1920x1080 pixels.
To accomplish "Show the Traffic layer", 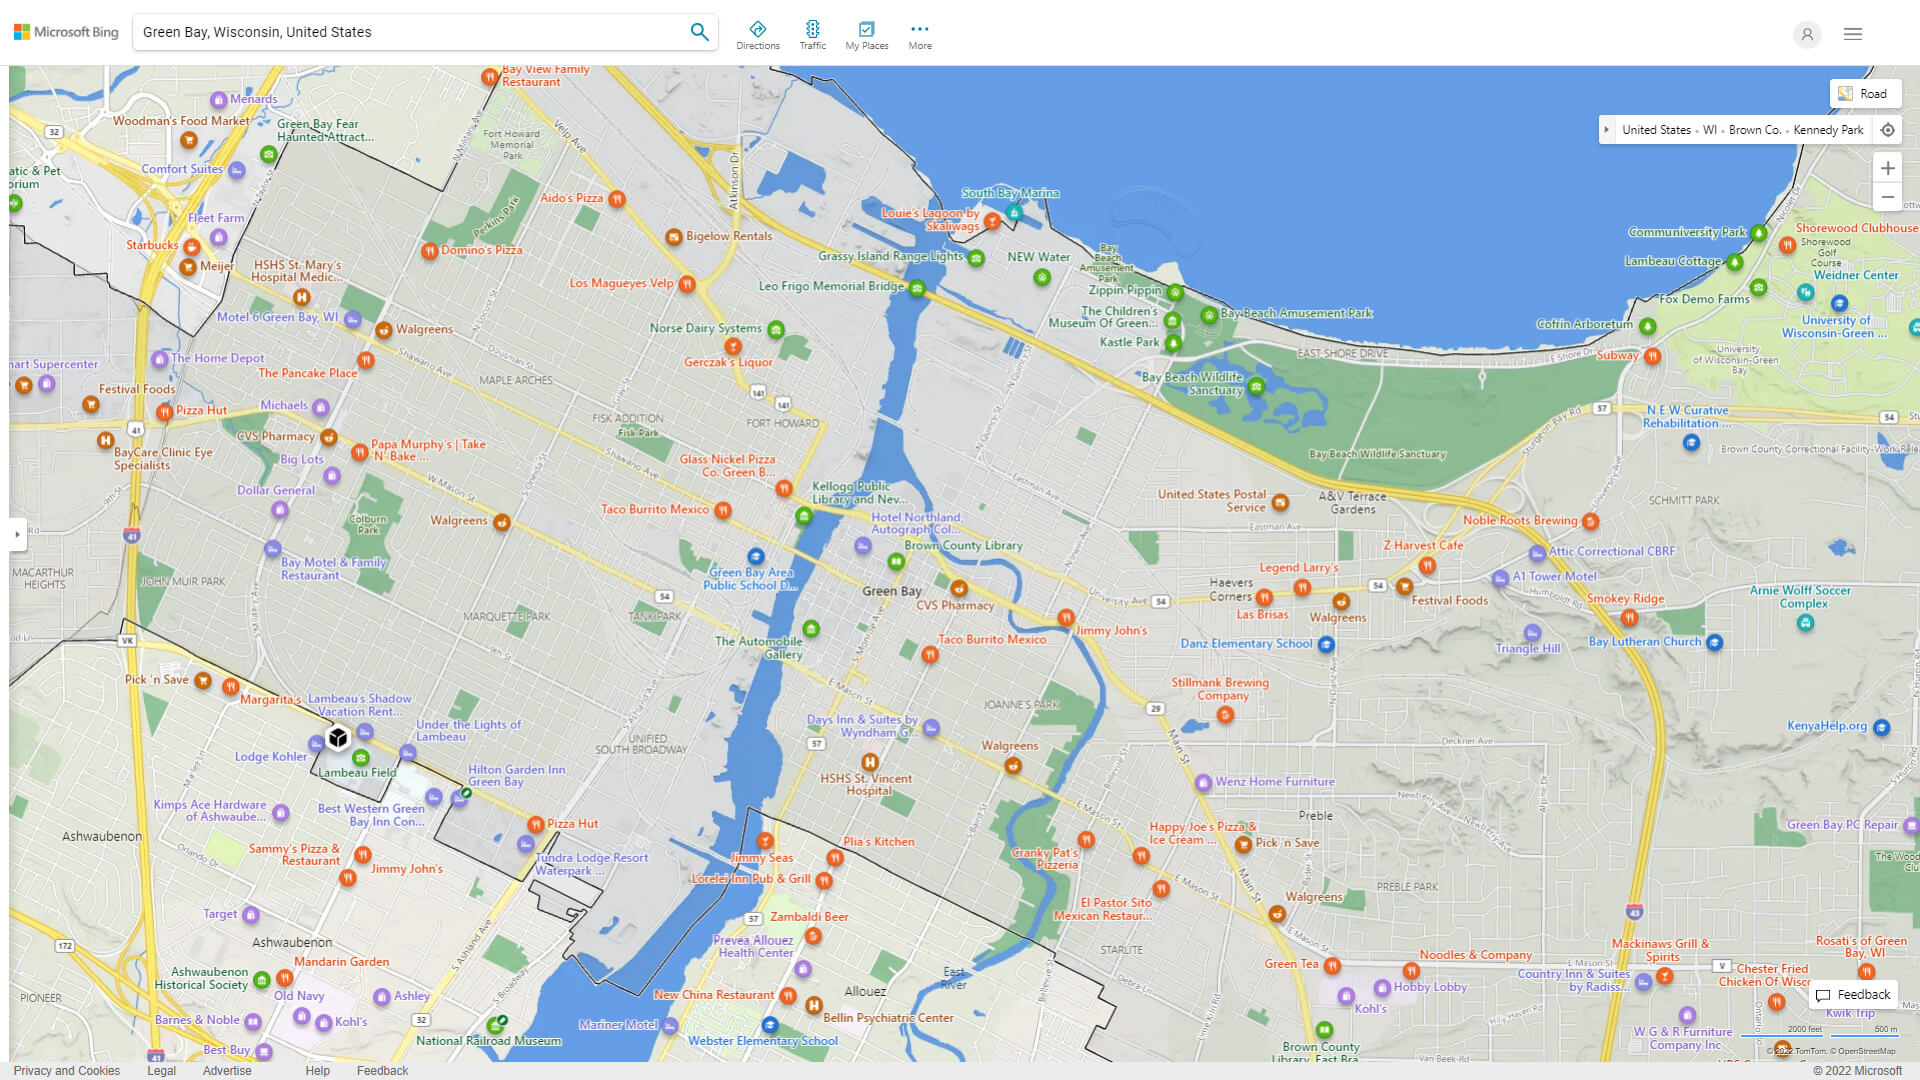I will (812, 35).
